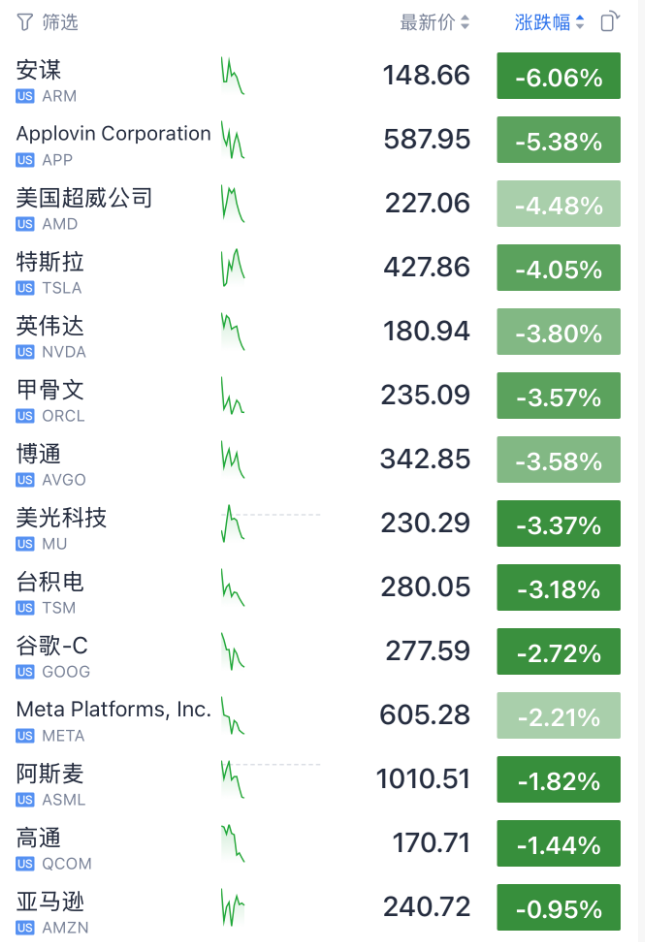Open the 特斯拉 mini trend chart
Screen dimensions: 645x942
(x=233, y=268)
